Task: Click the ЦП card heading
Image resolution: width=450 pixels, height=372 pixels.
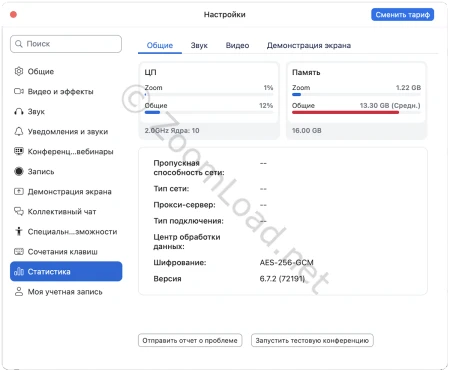Action: point(150,72)
